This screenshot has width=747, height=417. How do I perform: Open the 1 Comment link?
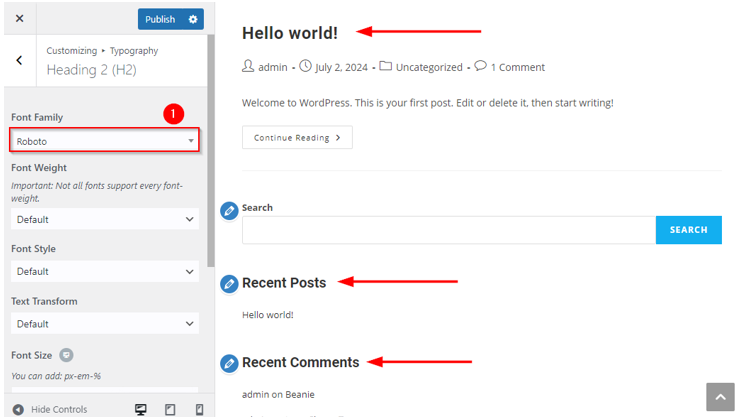pos(518,68)
